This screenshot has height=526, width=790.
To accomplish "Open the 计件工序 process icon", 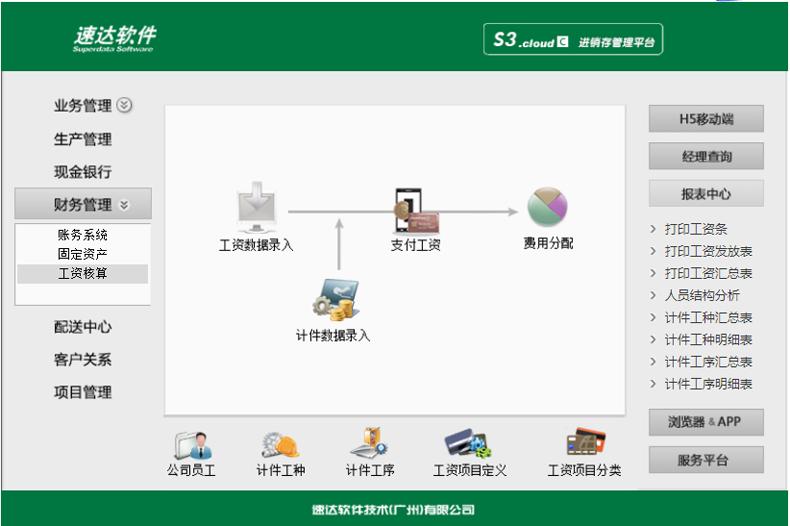I will tap(369, 442).
